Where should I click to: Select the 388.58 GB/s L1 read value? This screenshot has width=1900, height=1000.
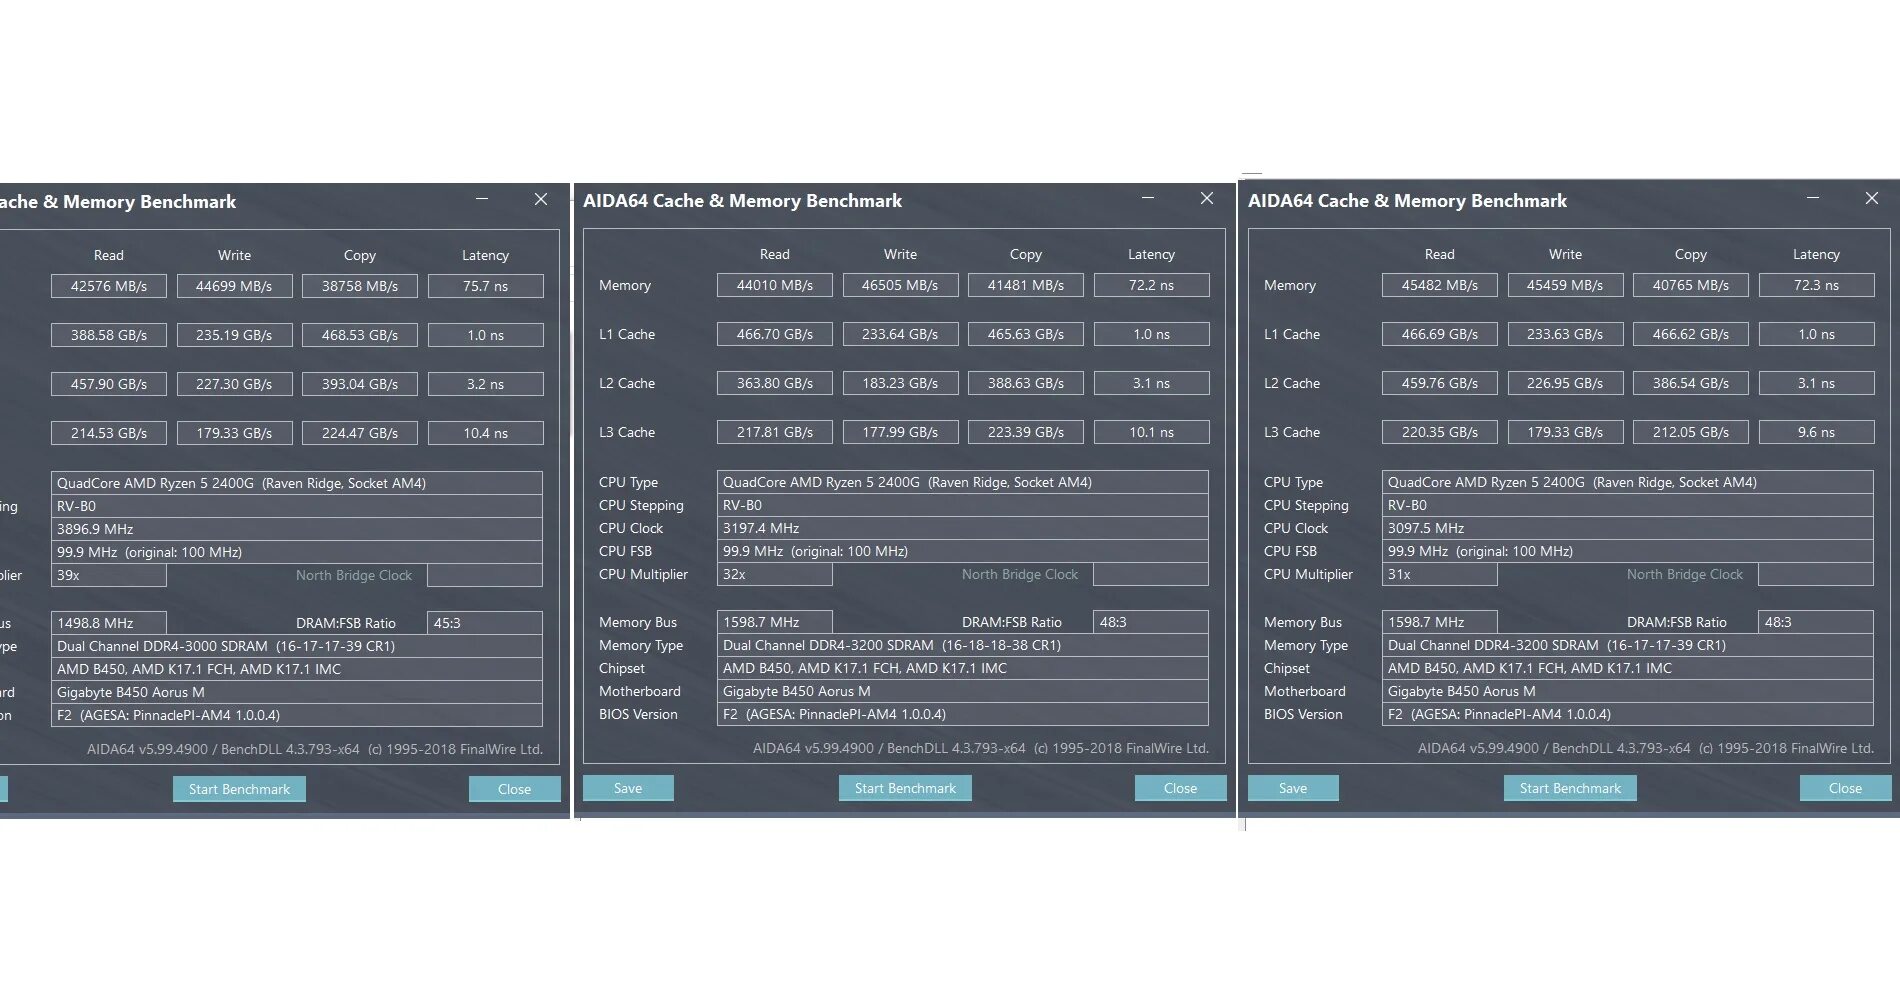[109, 335]
